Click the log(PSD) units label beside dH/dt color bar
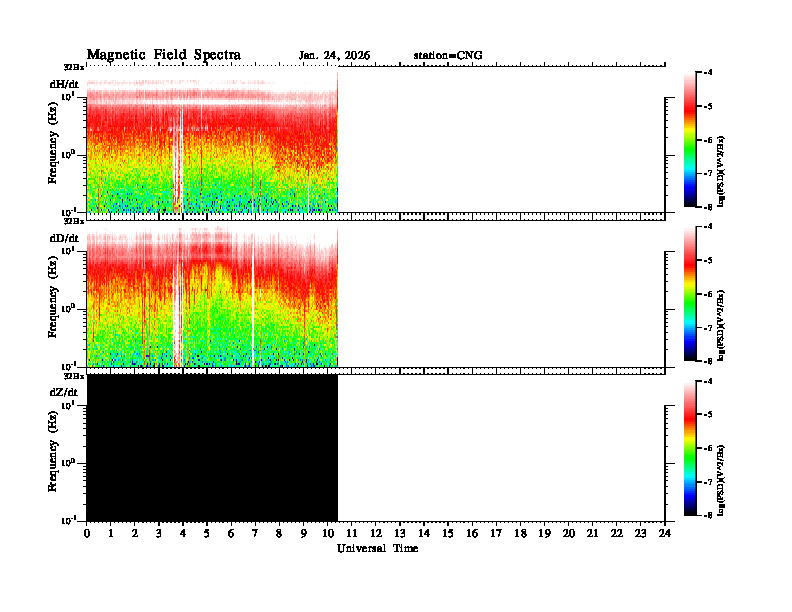Image resolution: width=792 pixels, height=612 pixels. (x=721, y=171)
